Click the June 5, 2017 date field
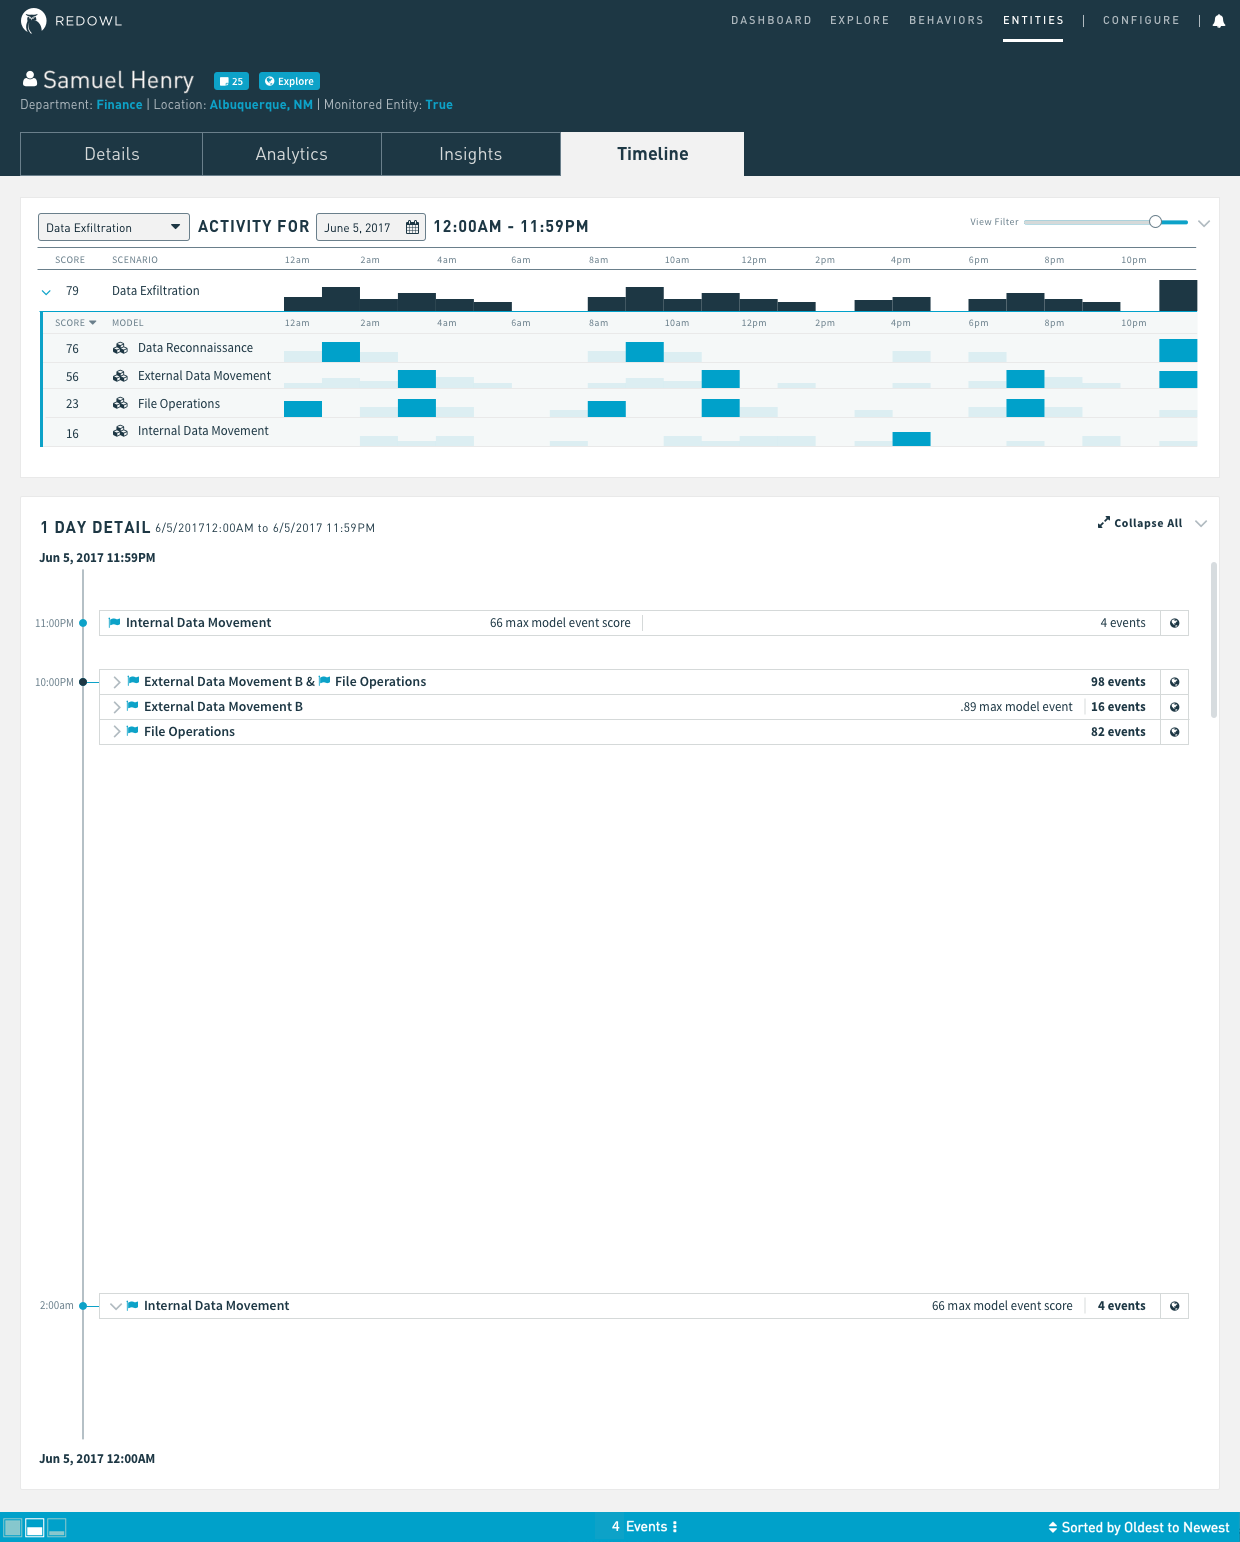 [x=371, y=227]
